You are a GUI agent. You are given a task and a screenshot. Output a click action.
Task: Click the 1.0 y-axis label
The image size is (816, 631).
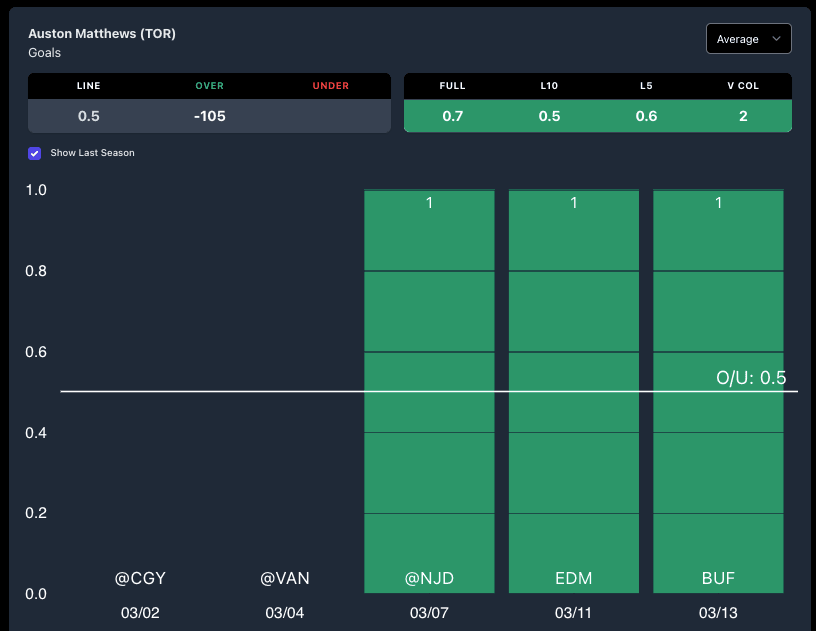pos(36,190)
